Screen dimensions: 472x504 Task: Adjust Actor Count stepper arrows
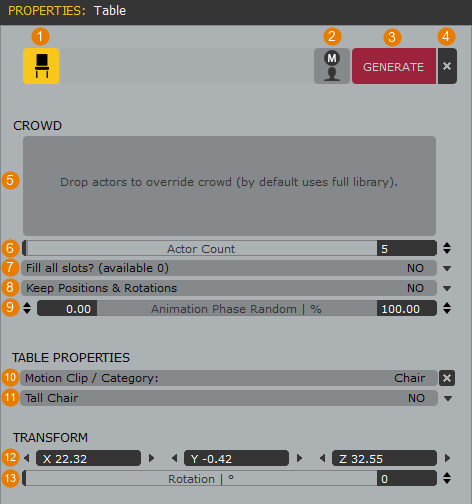[447, 248]
